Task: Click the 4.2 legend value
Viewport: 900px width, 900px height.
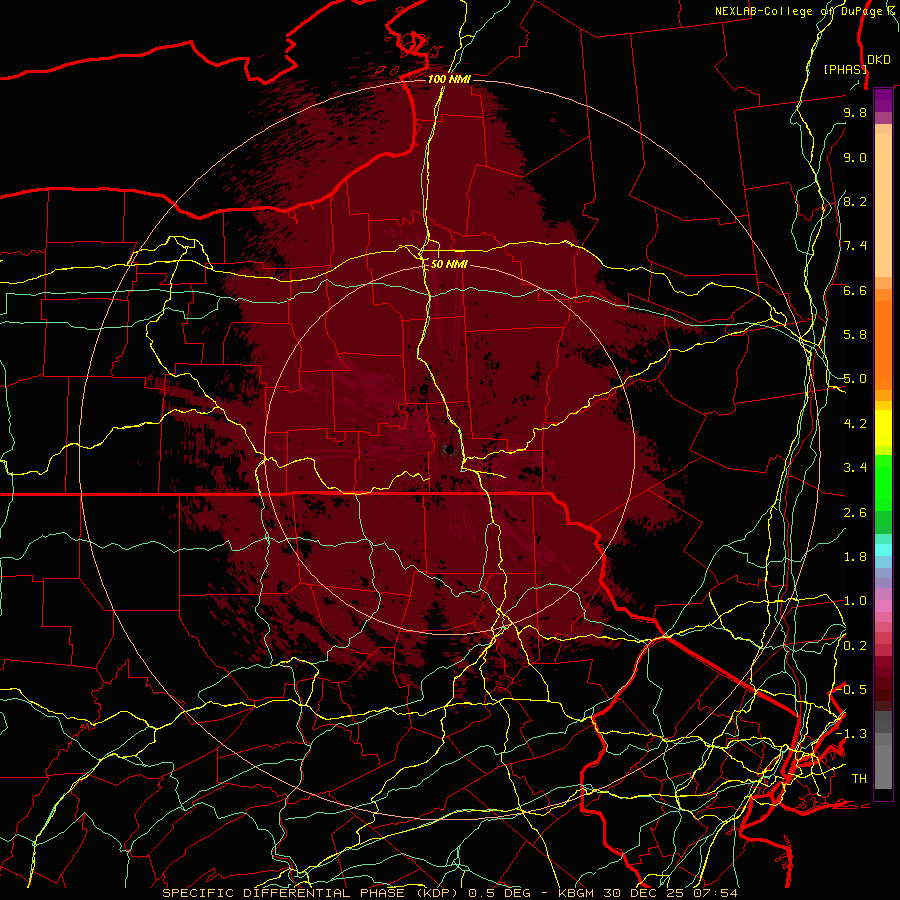Action: click(x=855, y=424)
